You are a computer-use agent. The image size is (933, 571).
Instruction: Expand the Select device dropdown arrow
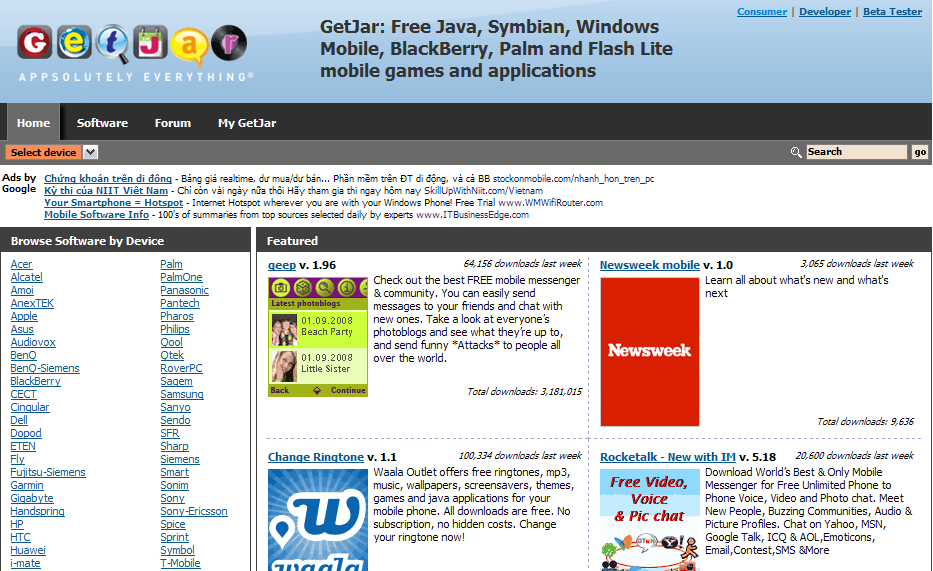point(90,152)
